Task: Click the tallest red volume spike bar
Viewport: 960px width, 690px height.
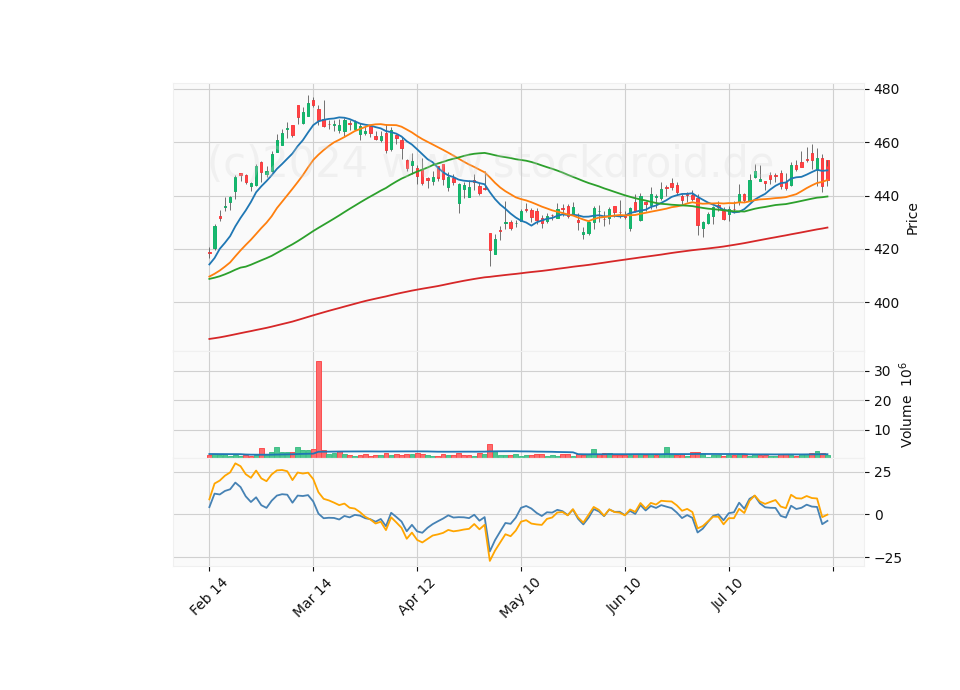Action: [x=319, y=409]
